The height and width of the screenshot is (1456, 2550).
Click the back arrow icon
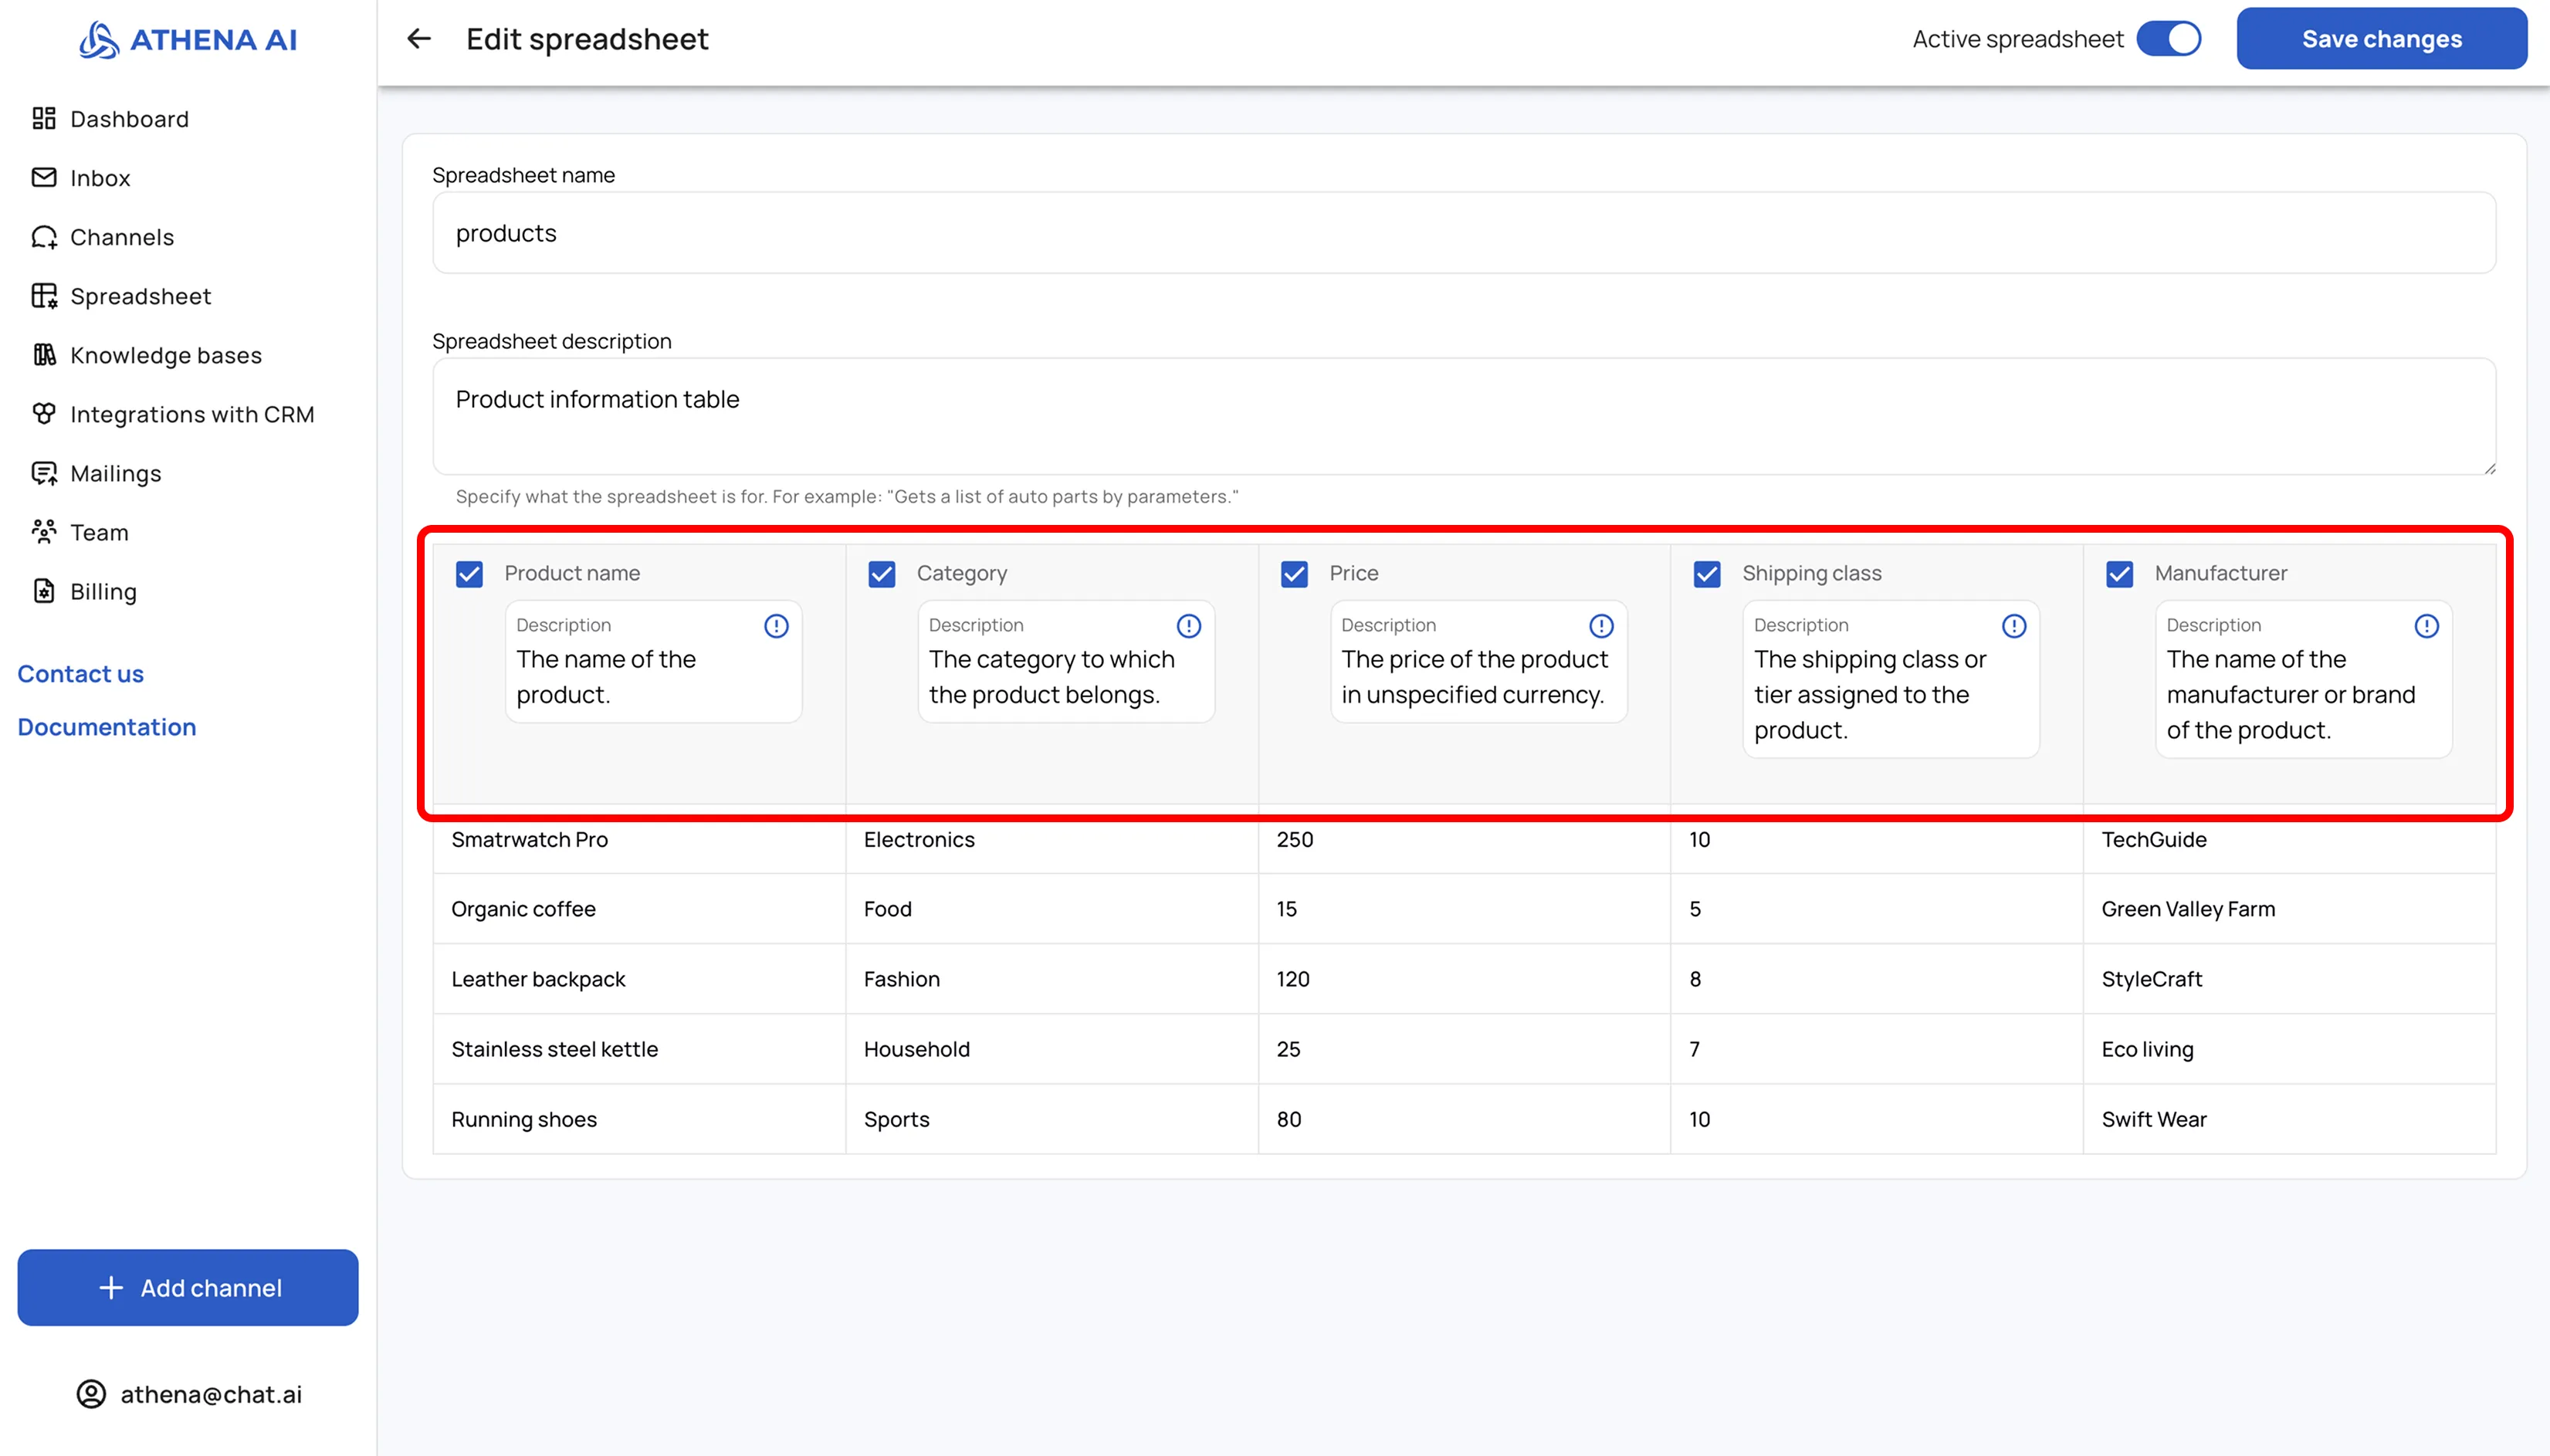point(419,39)
